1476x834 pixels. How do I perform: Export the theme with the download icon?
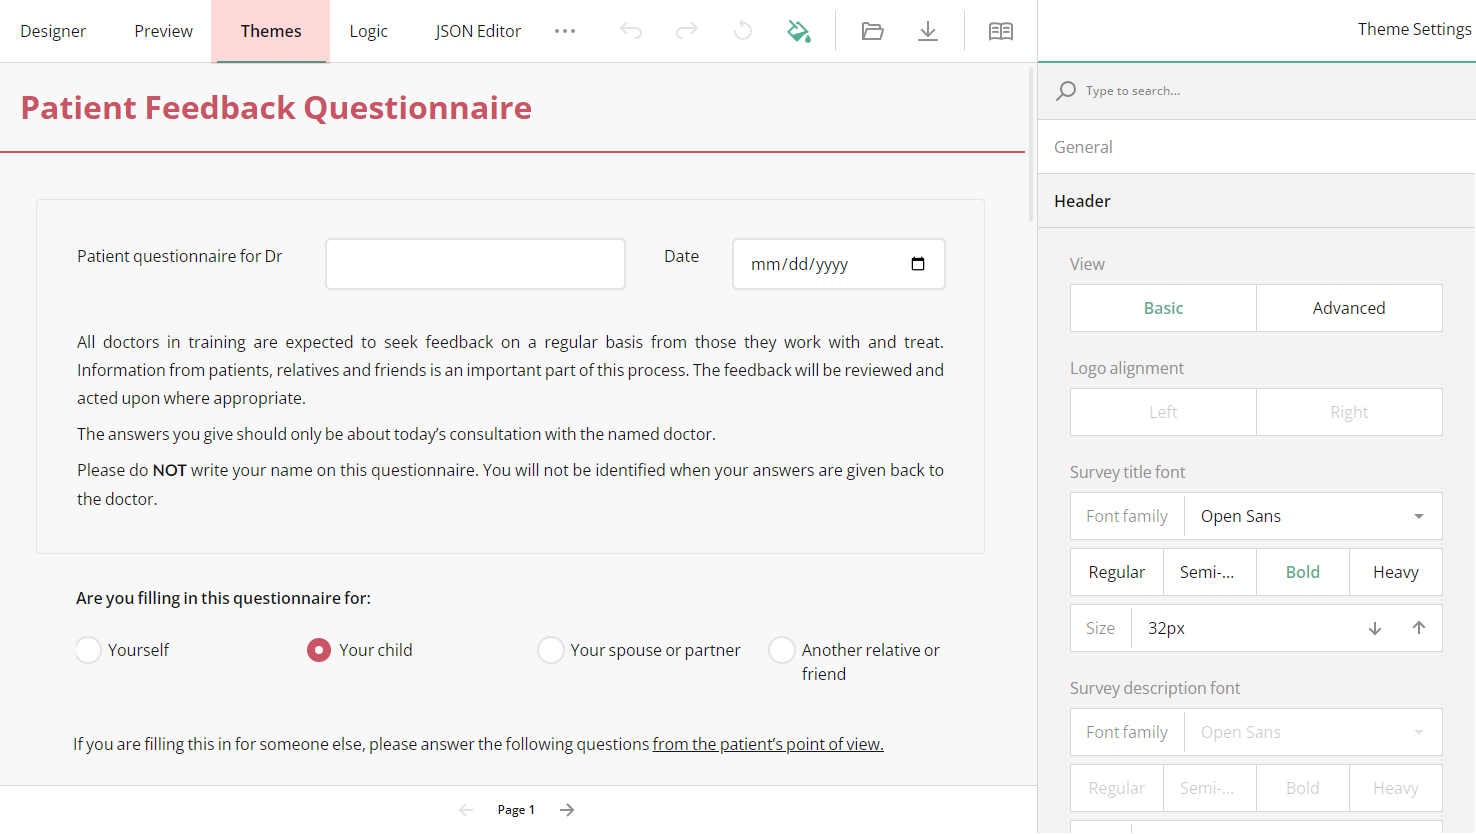(x=928, y=31)
